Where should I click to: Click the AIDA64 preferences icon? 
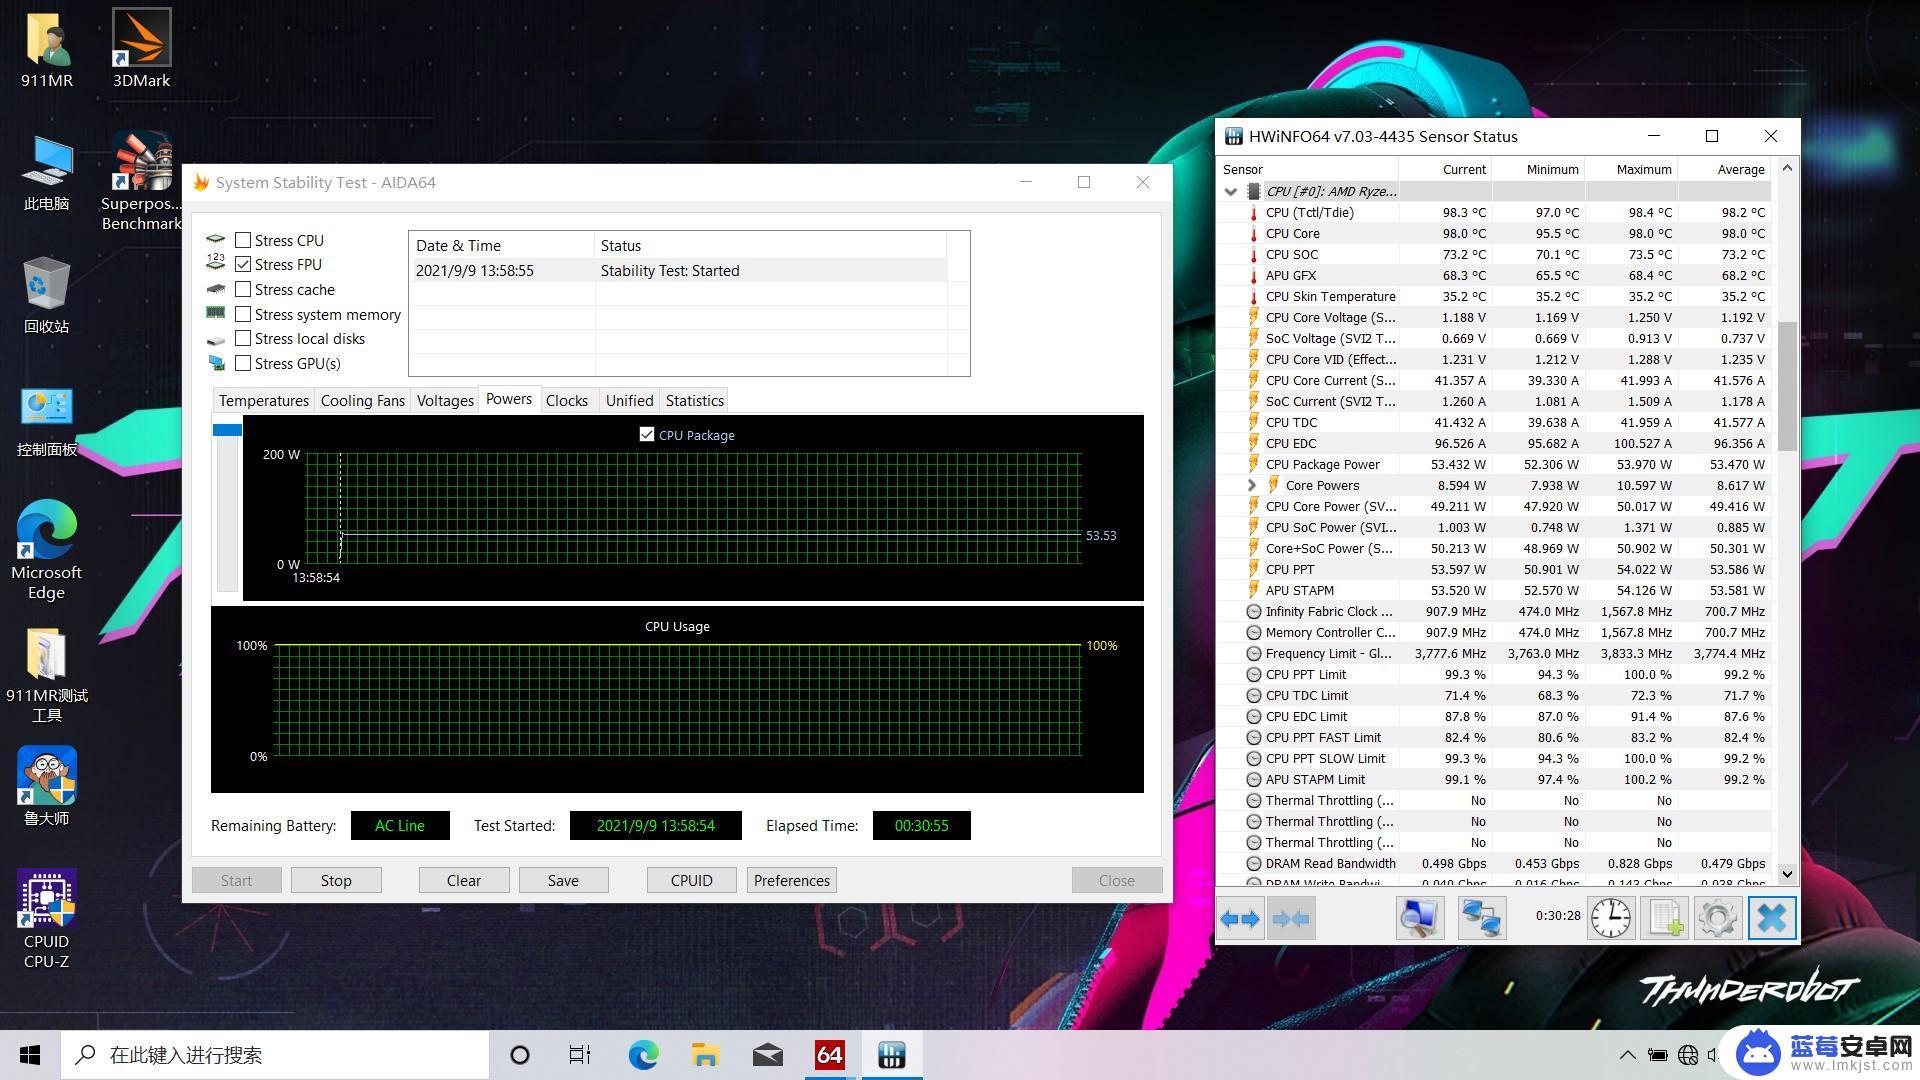pyautogui.click(x=790, y=880)
